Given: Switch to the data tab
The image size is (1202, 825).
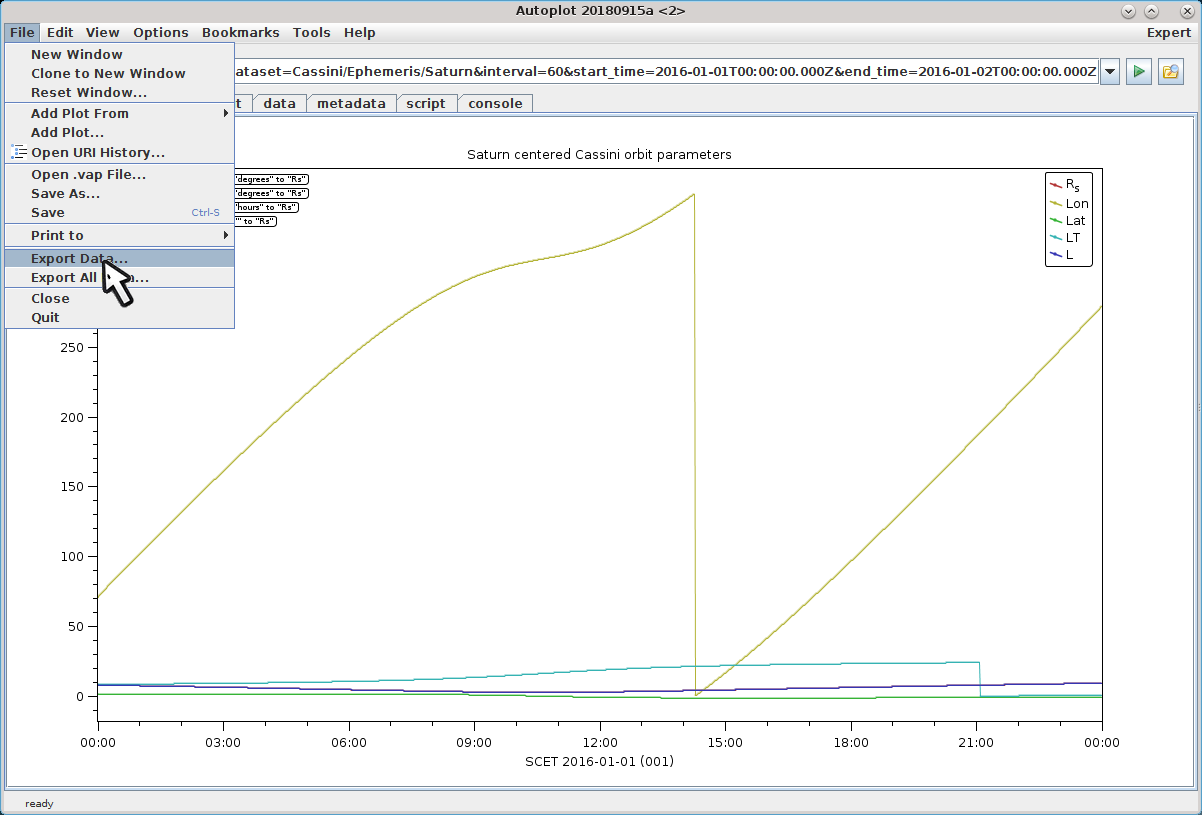Looking at the screenshot, I should (279, 103).
